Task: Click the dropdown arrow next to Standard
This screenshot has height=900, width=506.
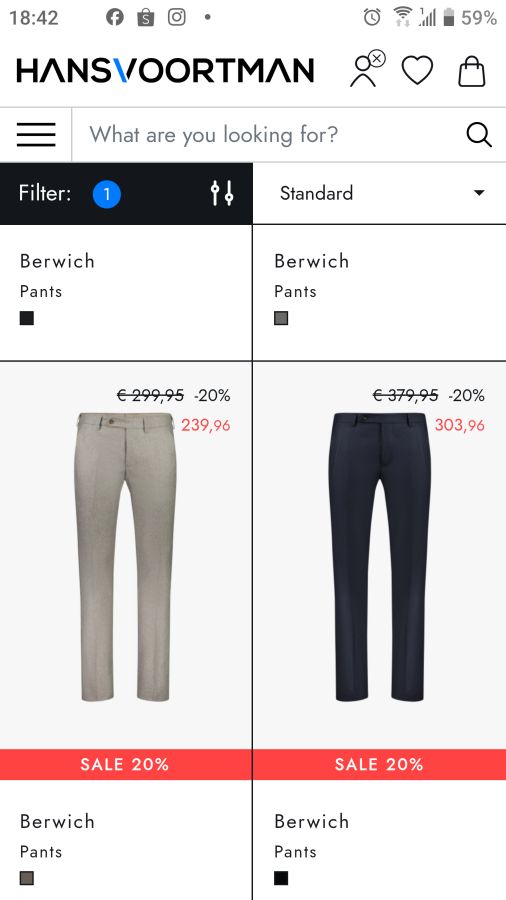Action: [479, 193]
